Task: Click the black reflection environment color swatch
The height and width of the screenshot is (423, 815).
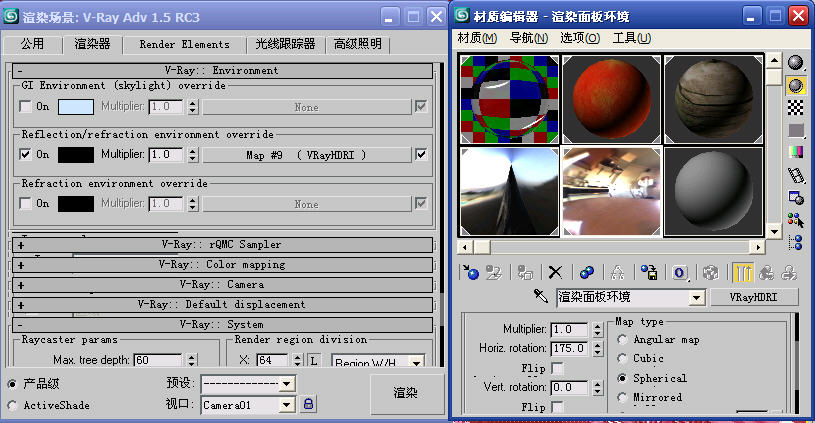Action: 76,155
